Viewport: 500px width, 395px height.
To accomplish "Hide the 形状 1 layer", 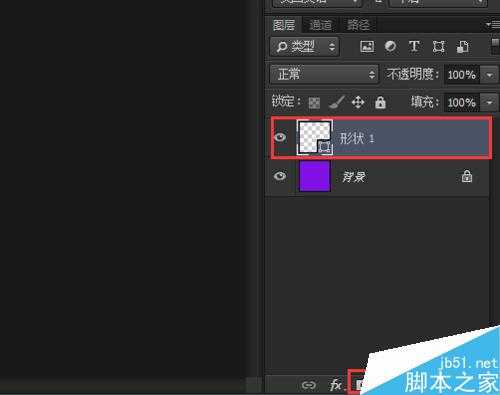I will [280, 137].
